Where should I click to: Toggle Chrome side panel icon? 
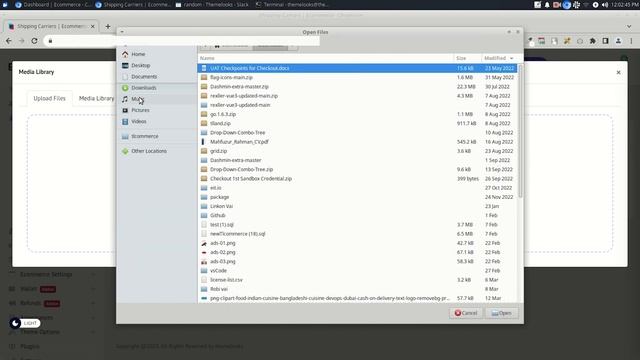click(605, 41)
